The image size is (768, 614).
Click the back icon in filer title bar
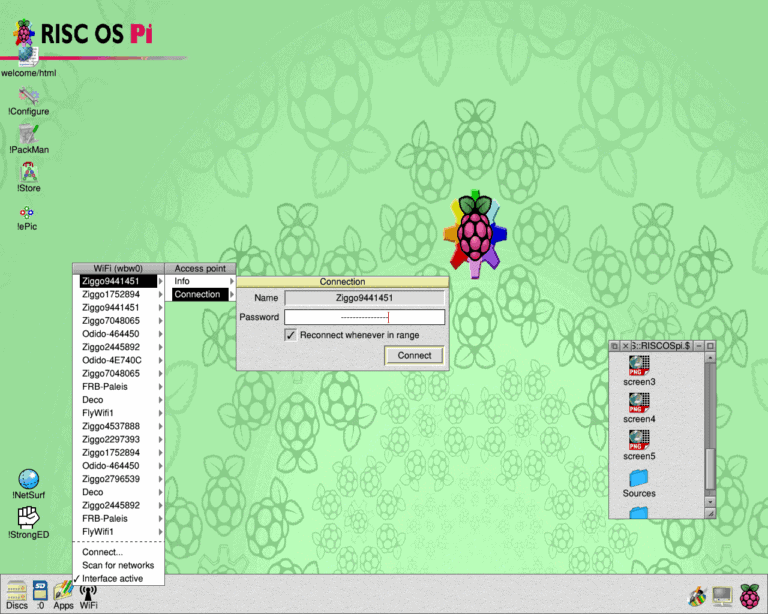[615, 346]
